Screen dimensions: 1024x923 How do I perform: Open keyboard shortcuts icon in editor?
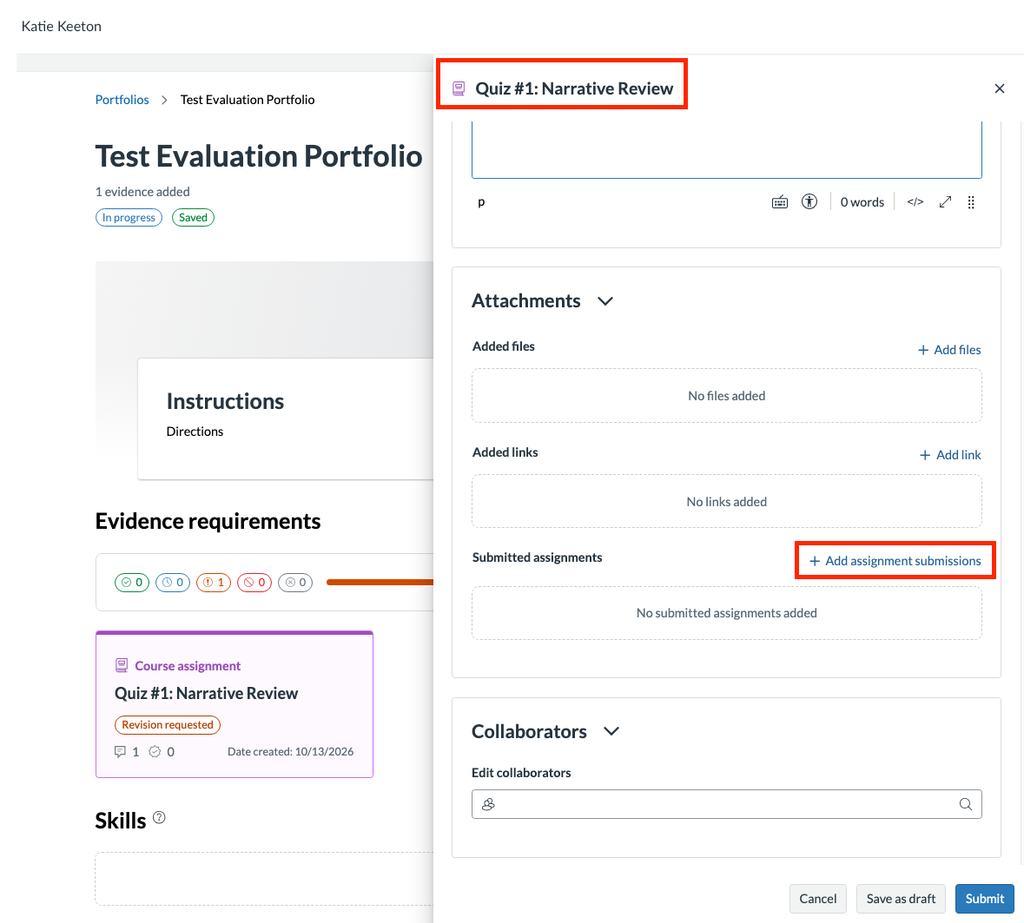coord(780,202)
